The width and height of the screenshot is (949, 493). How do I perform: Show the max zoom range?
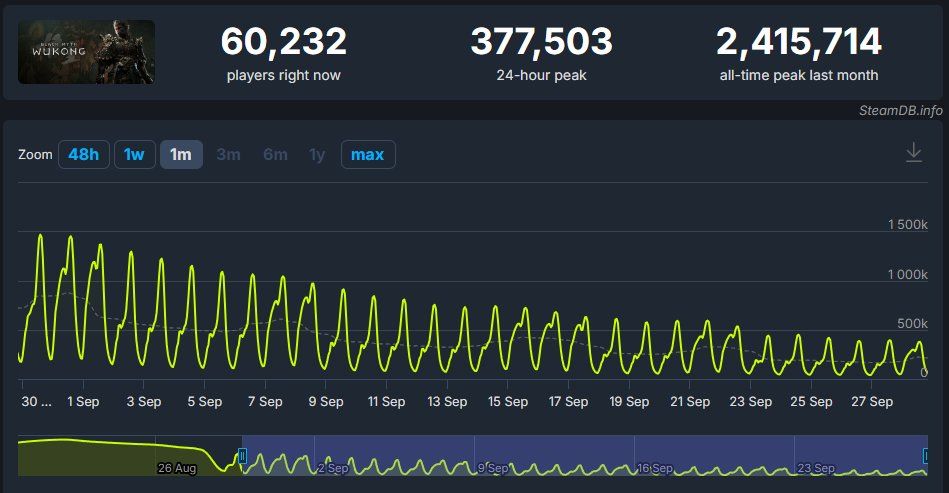(368, 154)
